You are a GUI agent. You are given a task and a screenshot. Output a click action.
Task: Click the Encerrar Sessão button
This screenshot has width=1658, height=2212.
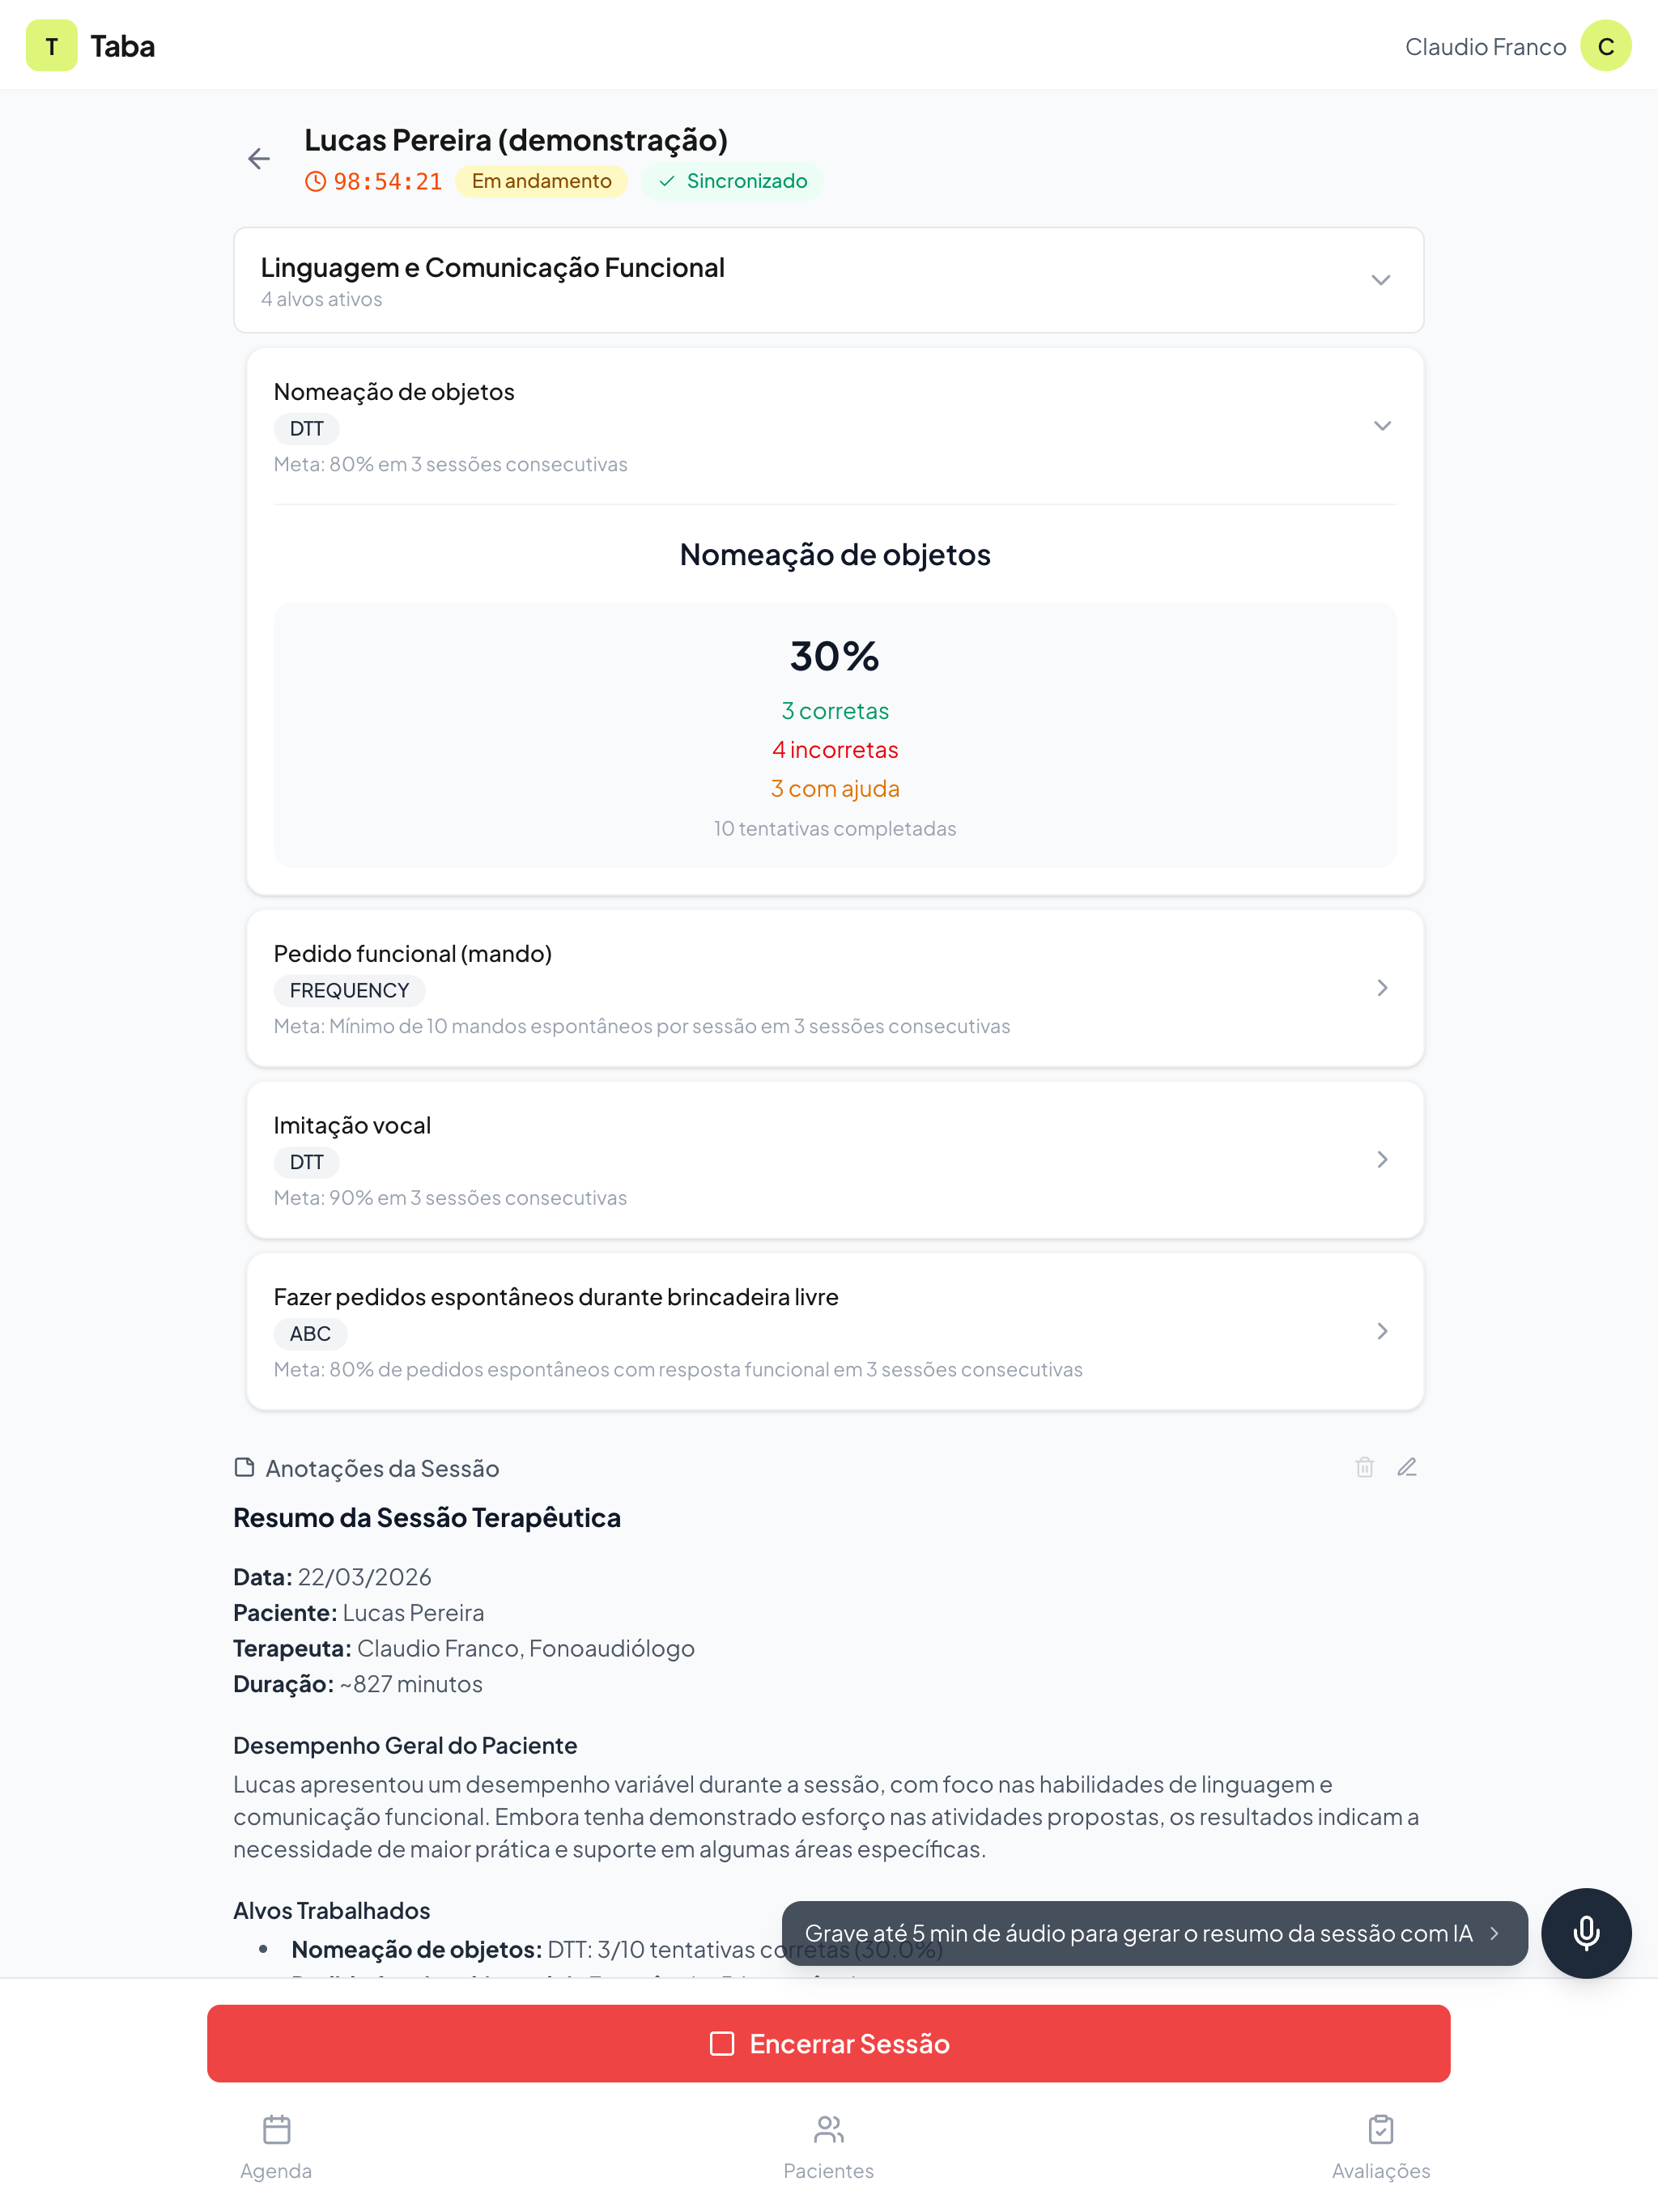pos(828,2044)
